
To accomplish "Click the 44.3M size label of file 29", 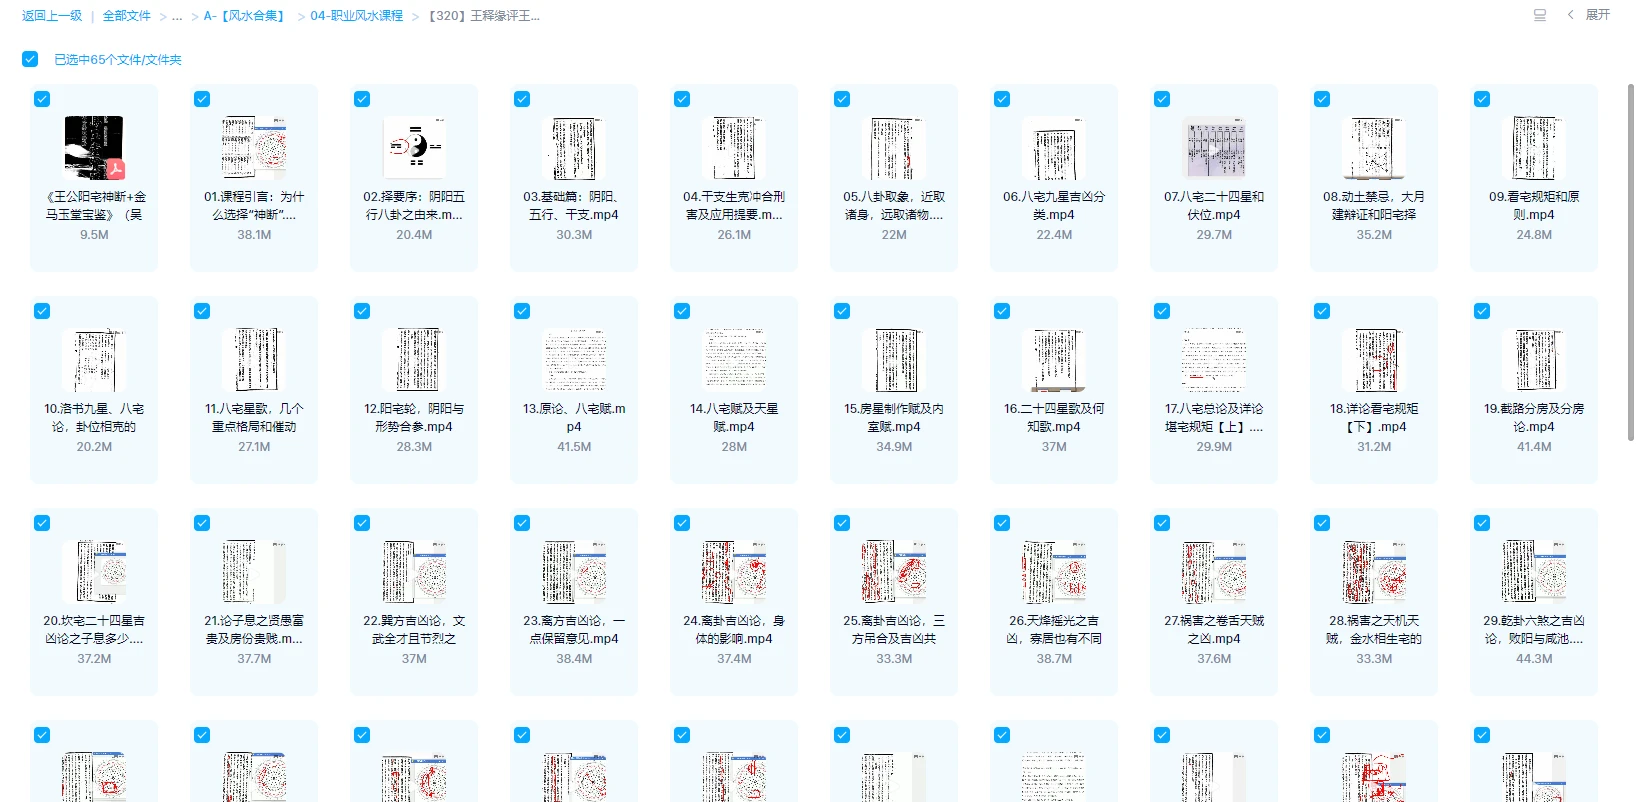I will pos(1534,659).
